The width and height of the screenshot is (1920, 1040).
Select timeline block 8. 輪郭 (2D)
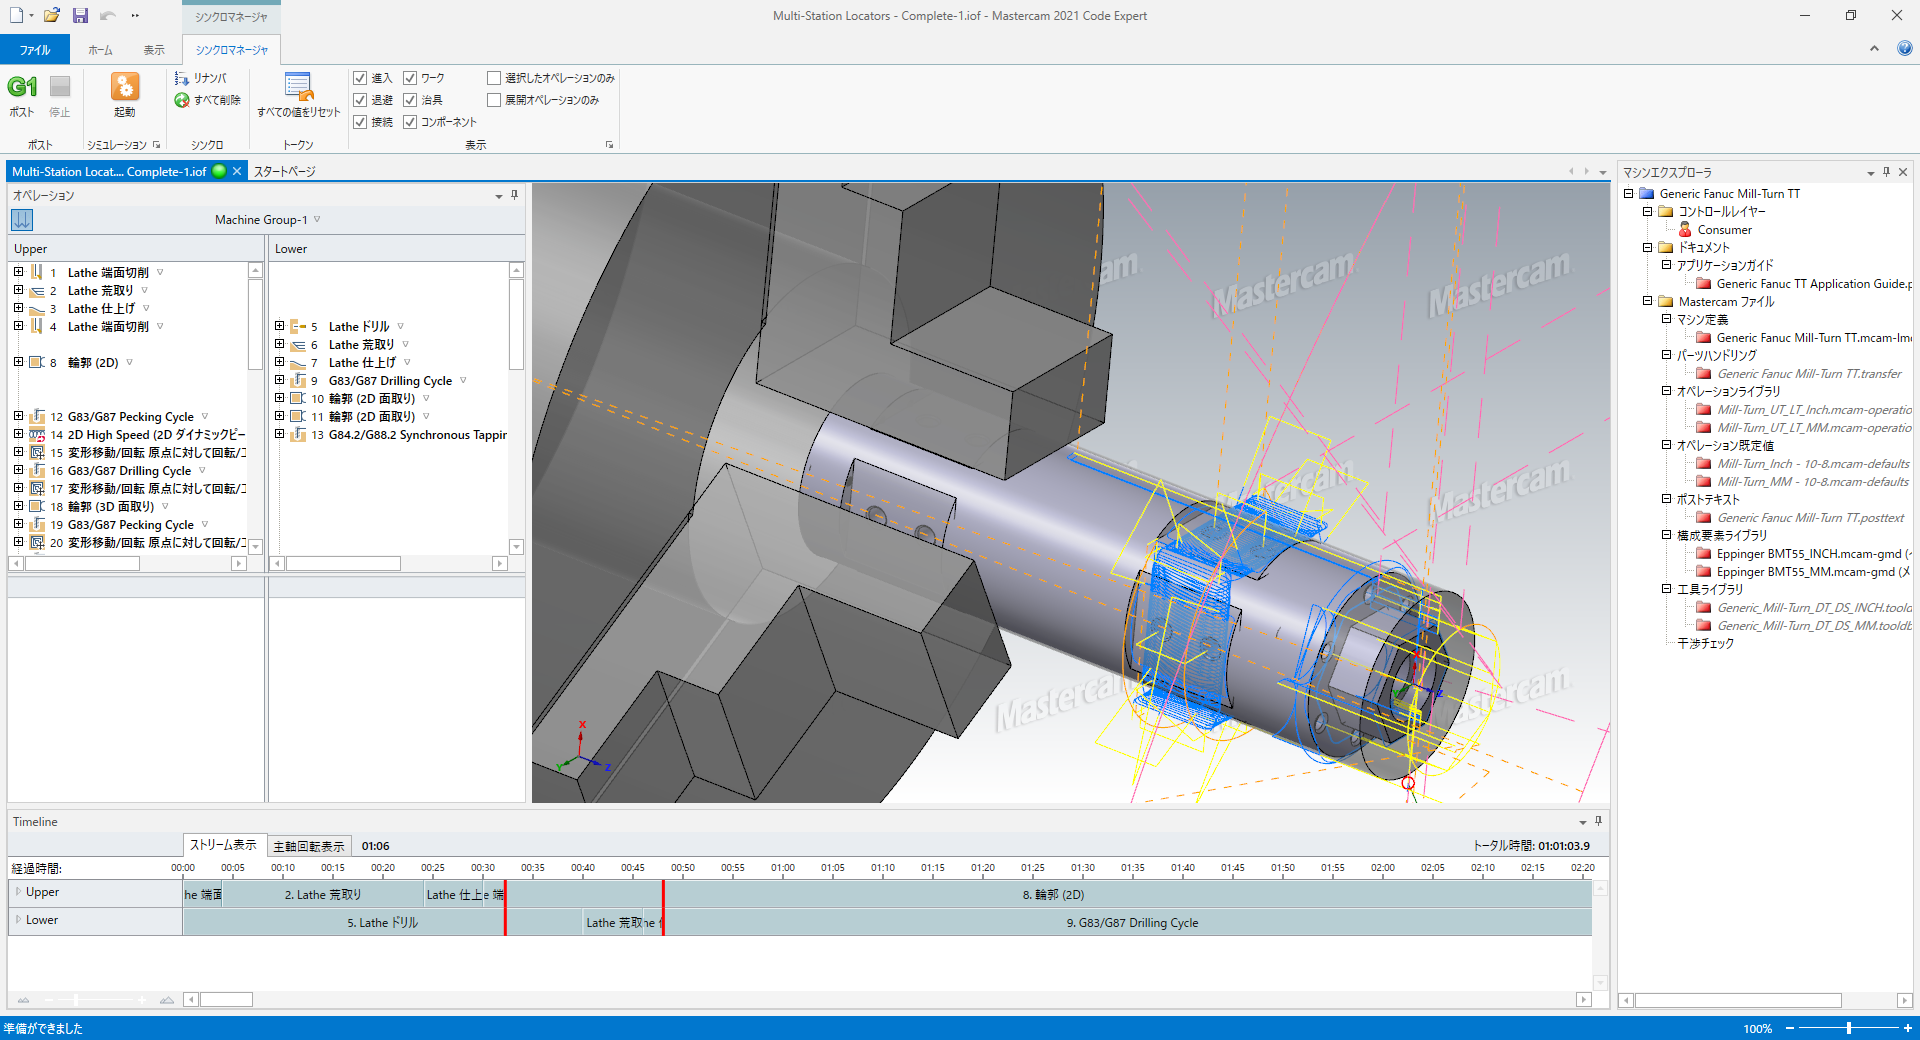(x=1050, y=895)
